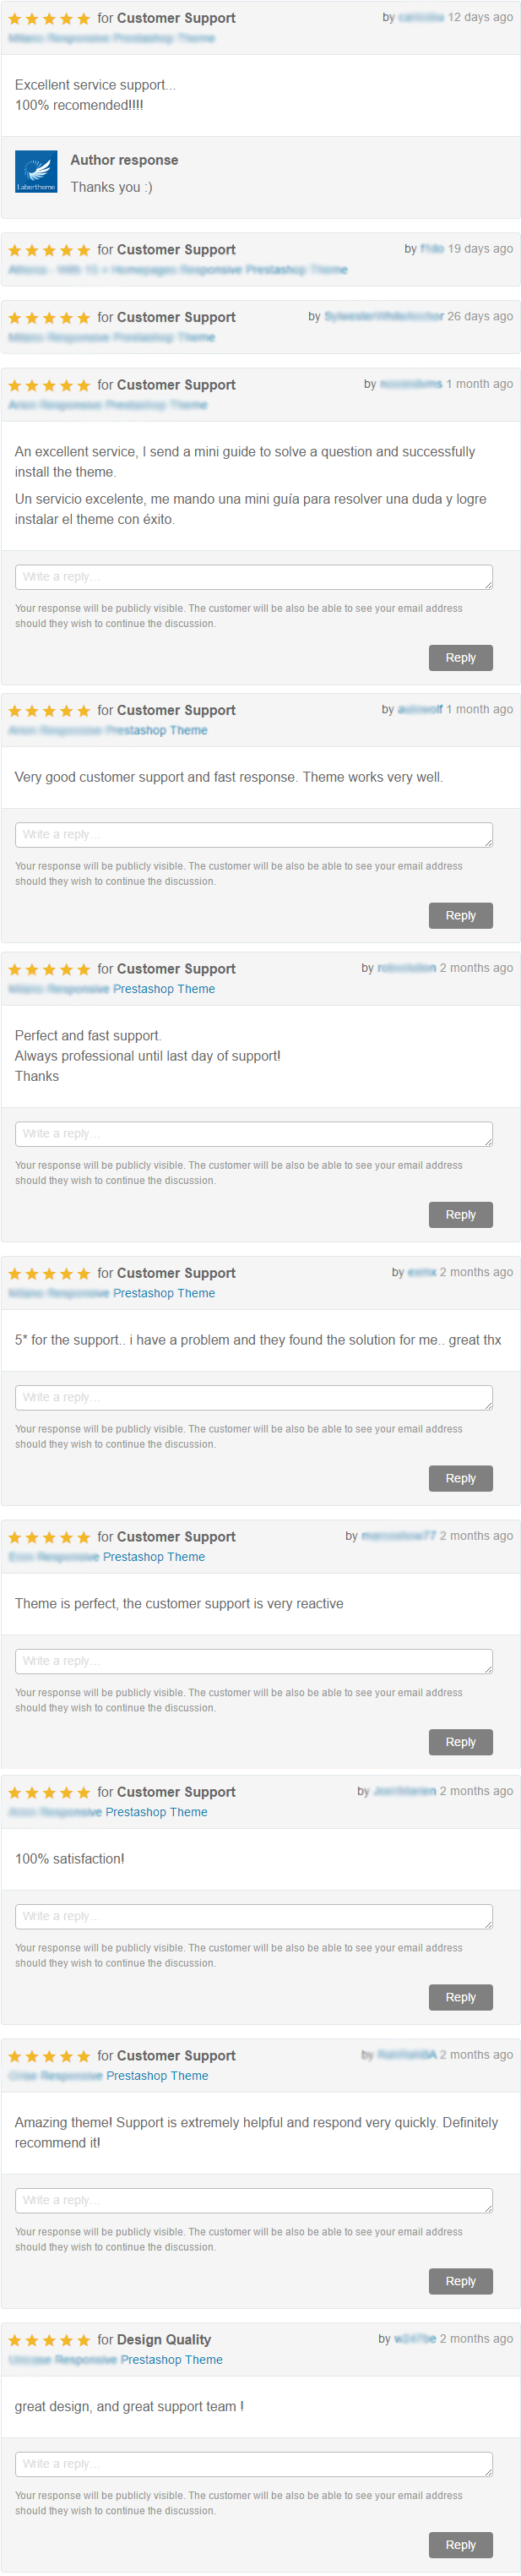Open the reviewer name on the 26 days ago review
Screen dimensions: 521x2576
coord(383,317)
